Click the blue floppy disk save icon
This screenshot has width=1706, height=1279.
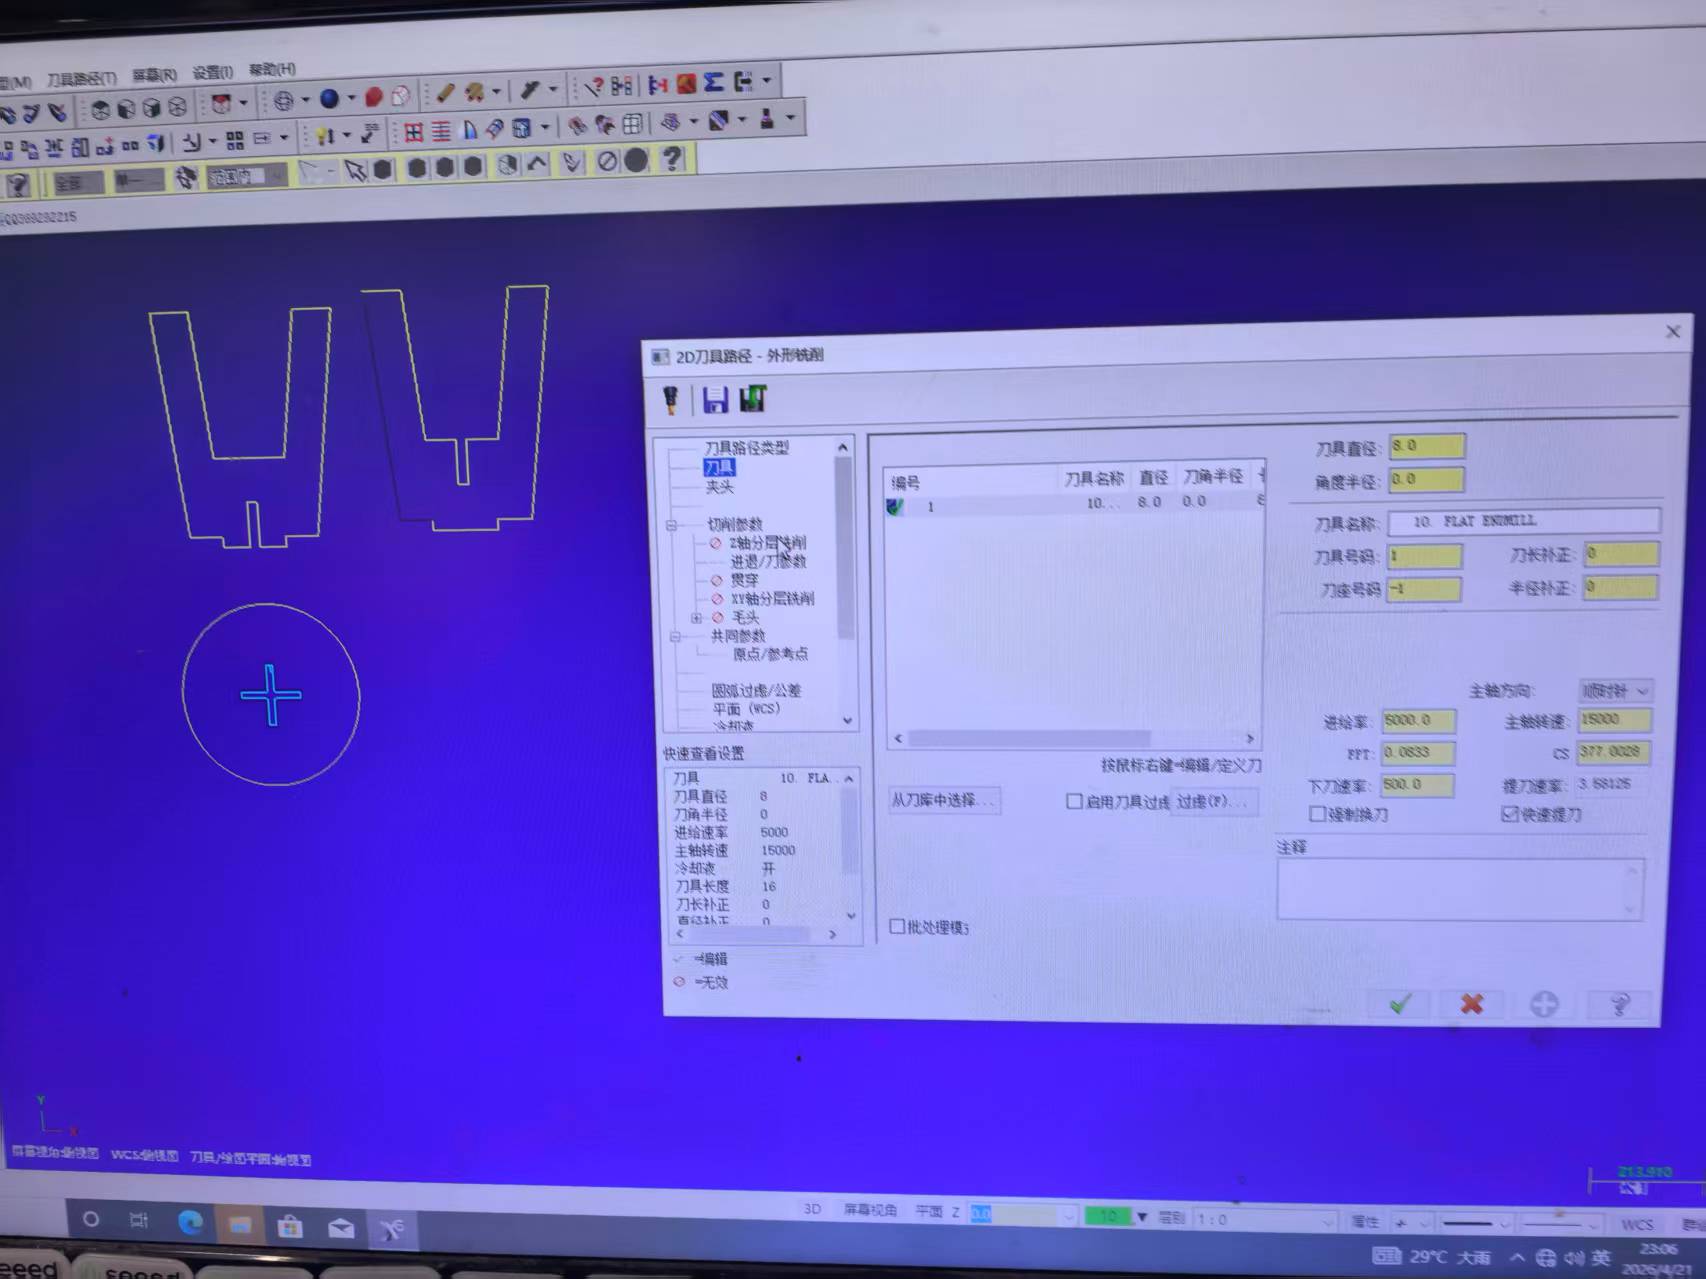pyautogui.click(x=715, y=400)
